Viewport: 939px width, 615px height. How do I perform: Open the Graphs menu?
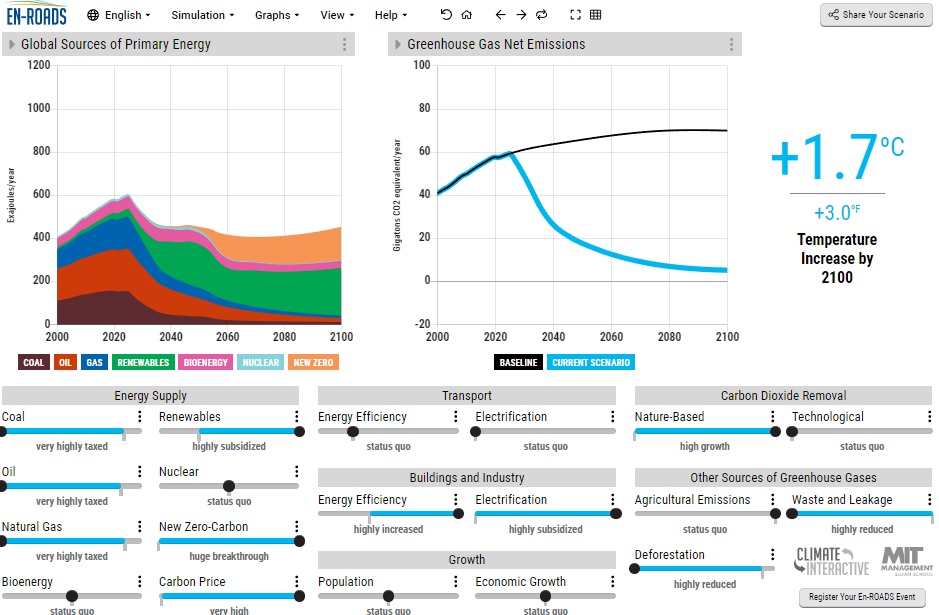click(x=277, y=15)
